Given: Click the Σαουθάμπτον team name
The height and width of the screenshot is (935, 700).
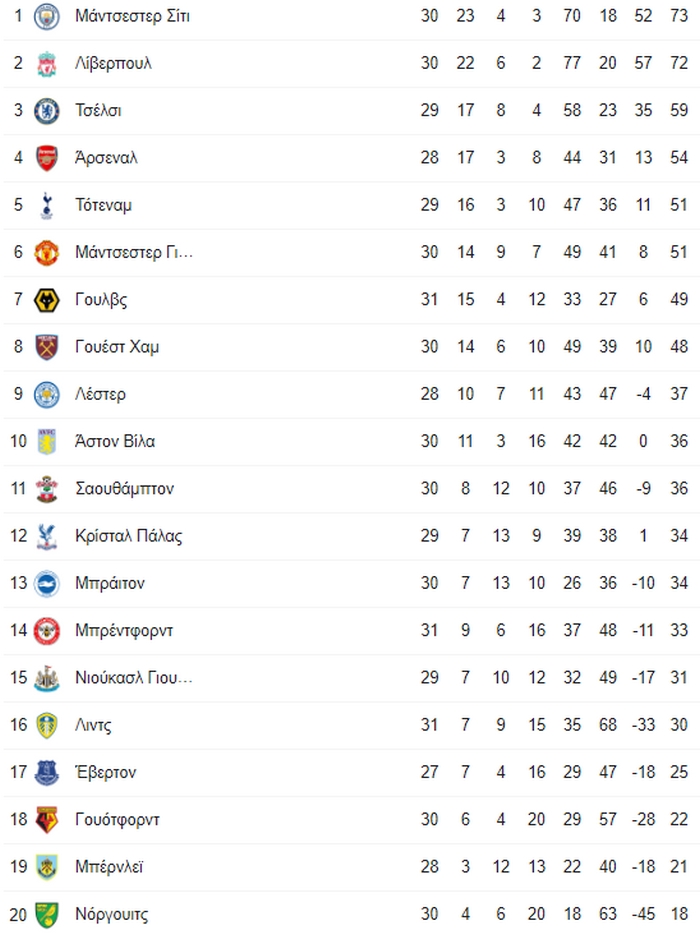Looking at the screenshot, I should click(125, 489).
